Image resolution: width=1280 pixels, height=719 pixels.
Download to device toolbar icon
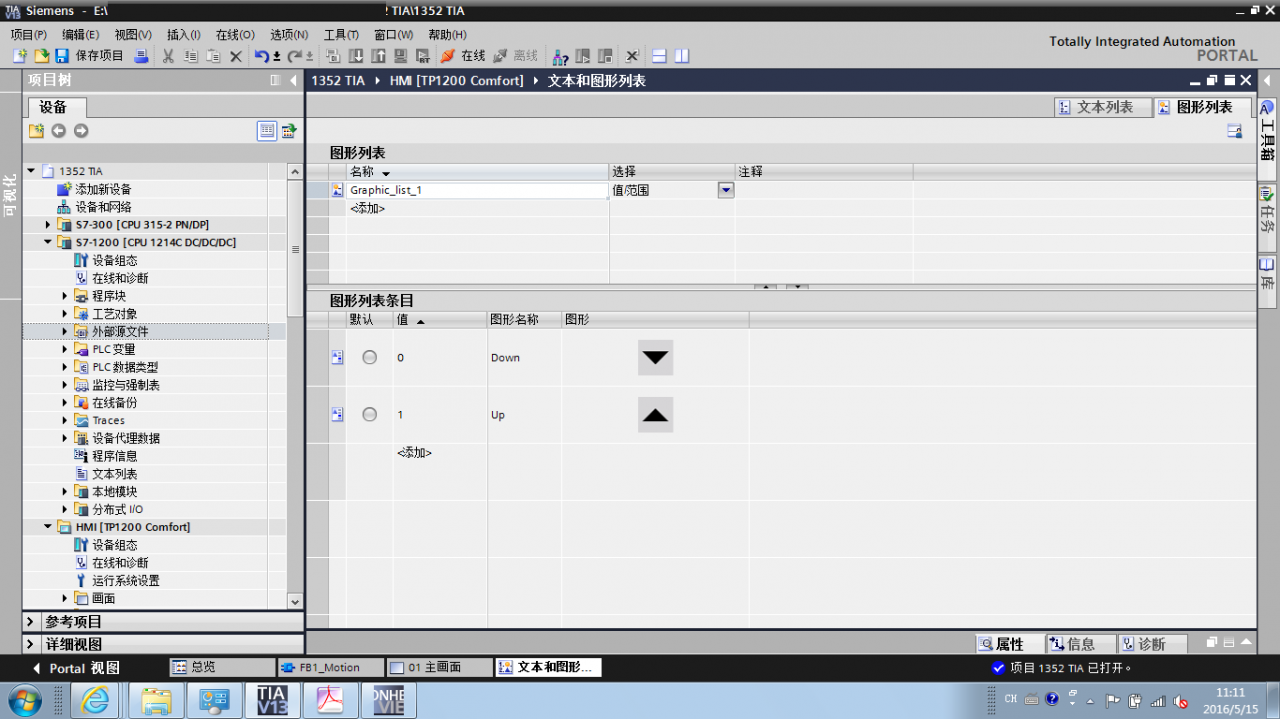(x=357, y=56)
